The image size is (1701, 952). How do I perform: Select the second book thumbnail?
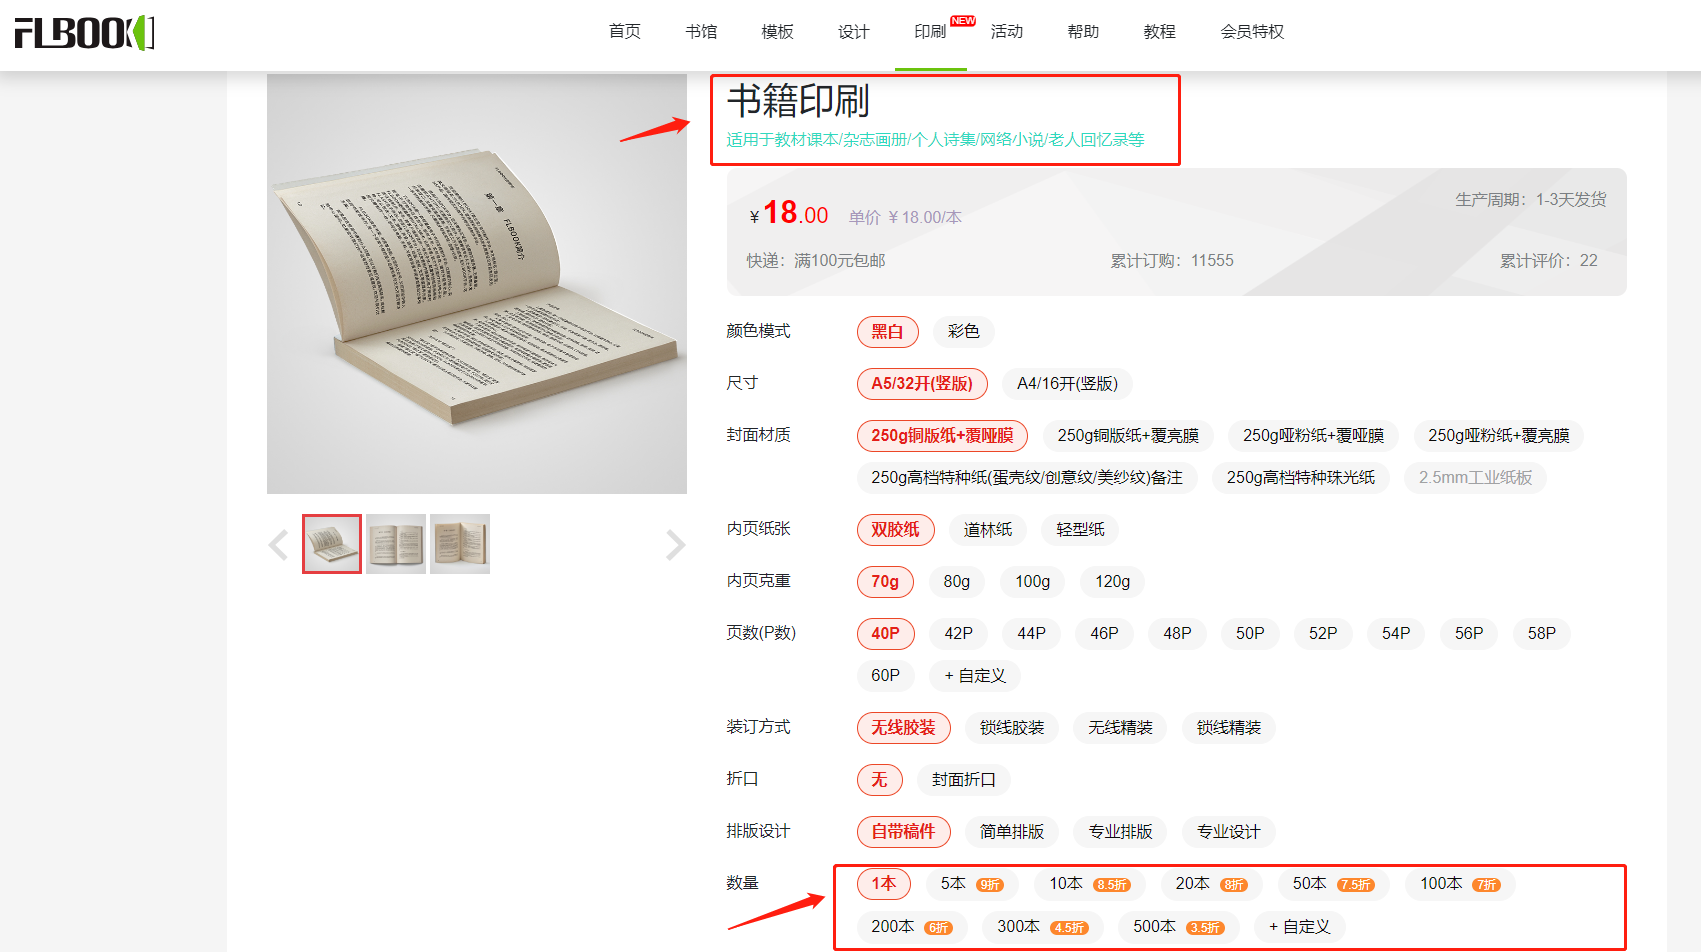coord(396,544)
